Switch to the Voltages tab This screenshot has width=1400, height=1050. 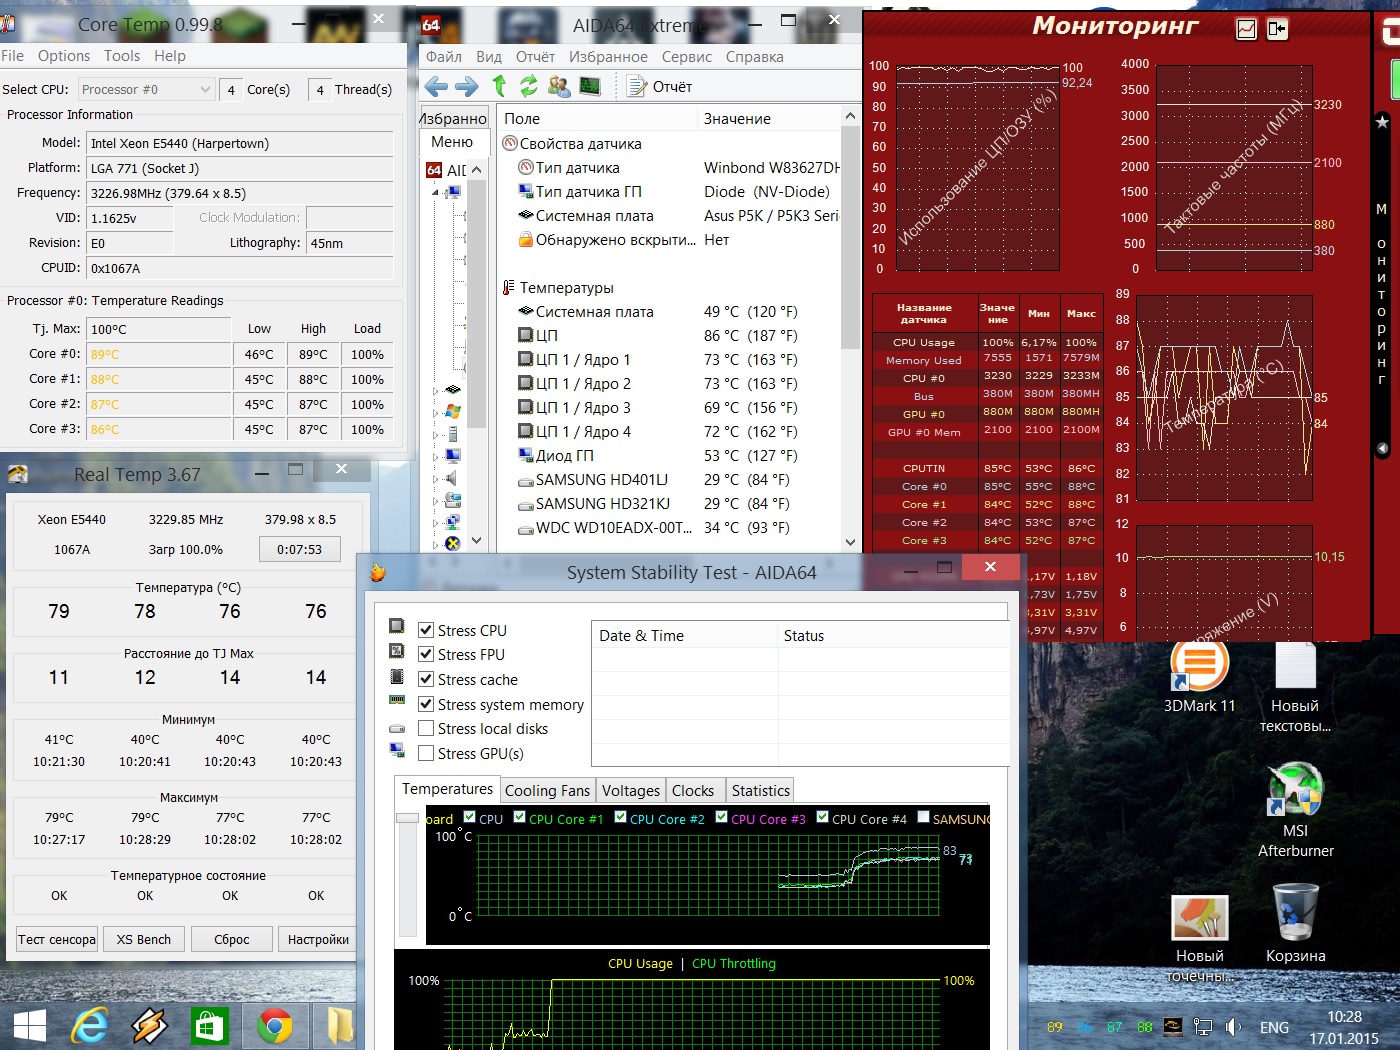631,790
